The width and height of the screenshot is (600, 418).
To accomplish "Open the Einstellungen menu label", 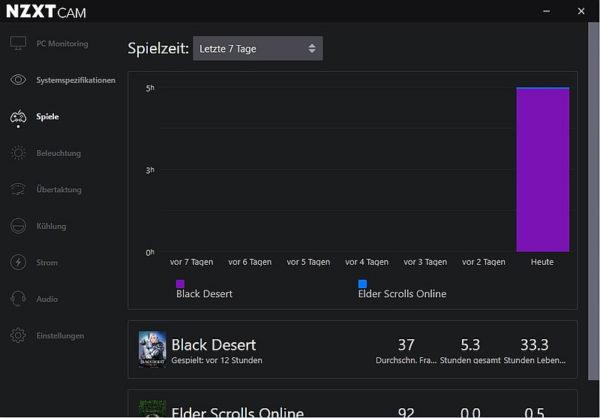I will point(60,336).
